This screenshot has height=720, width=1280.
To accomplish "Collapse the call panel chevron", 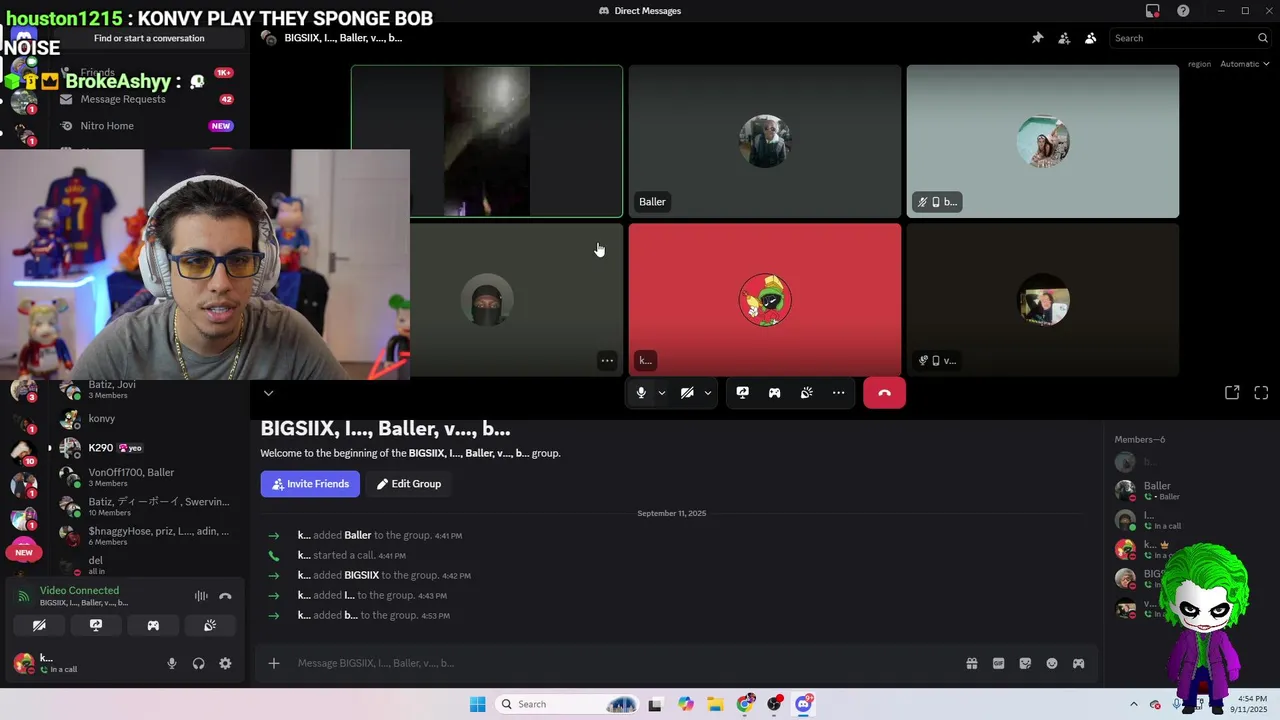I will tap(268, 393).
